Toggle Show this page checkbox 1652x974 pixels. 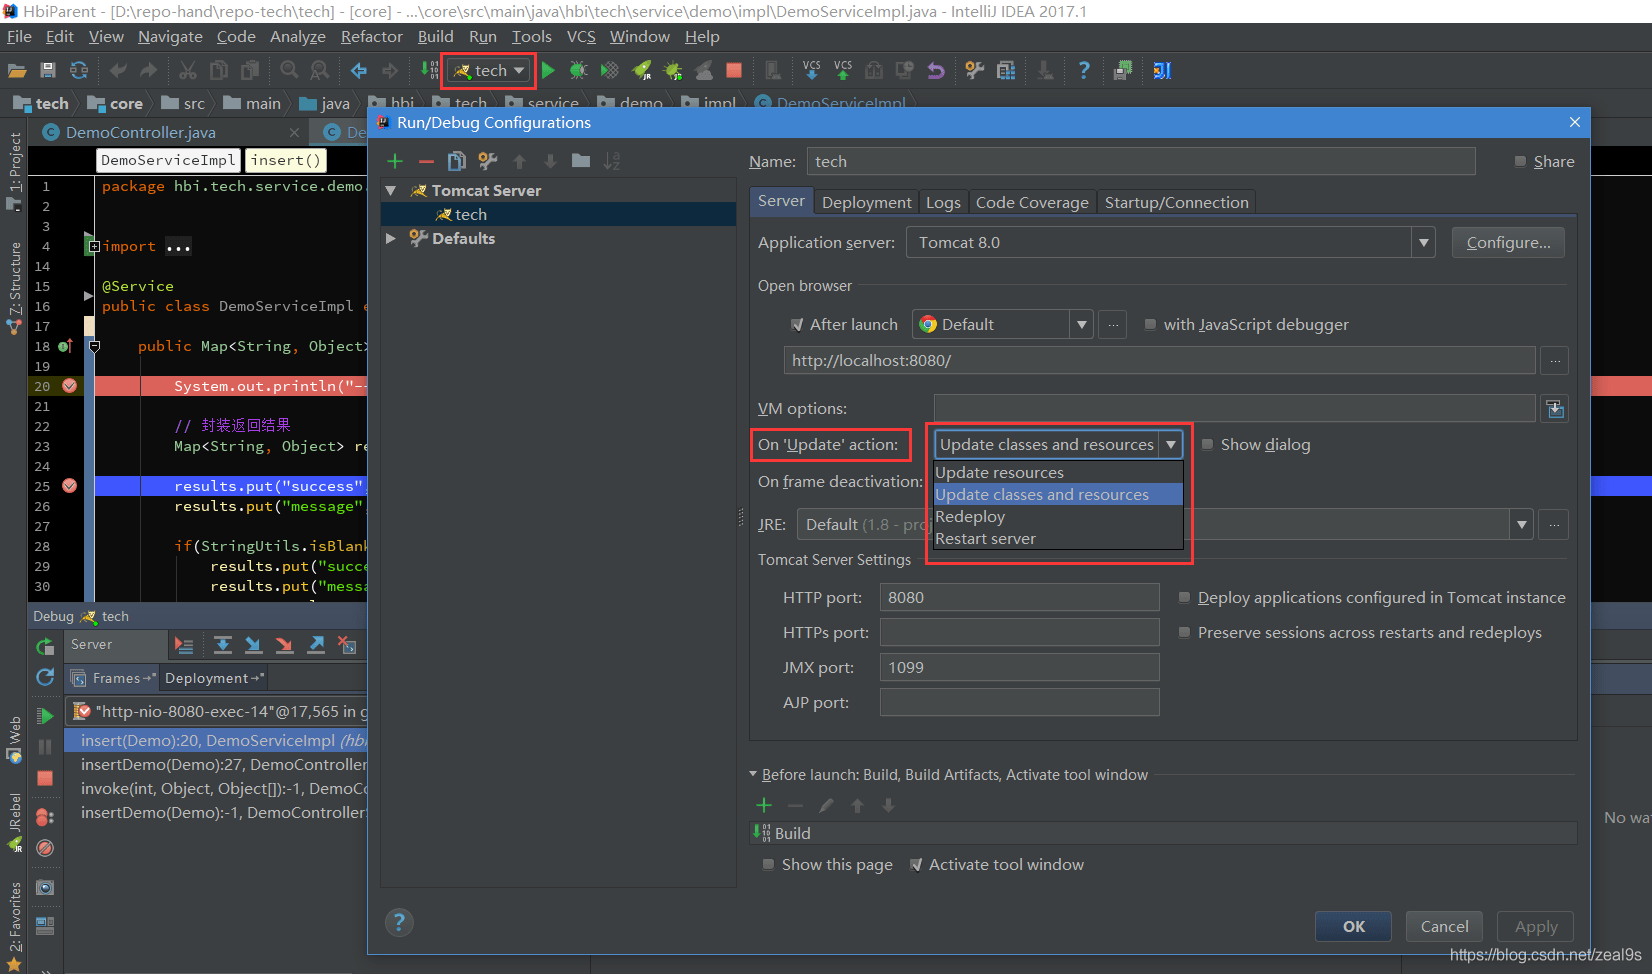pyautogui.click(x=768, y=864)
